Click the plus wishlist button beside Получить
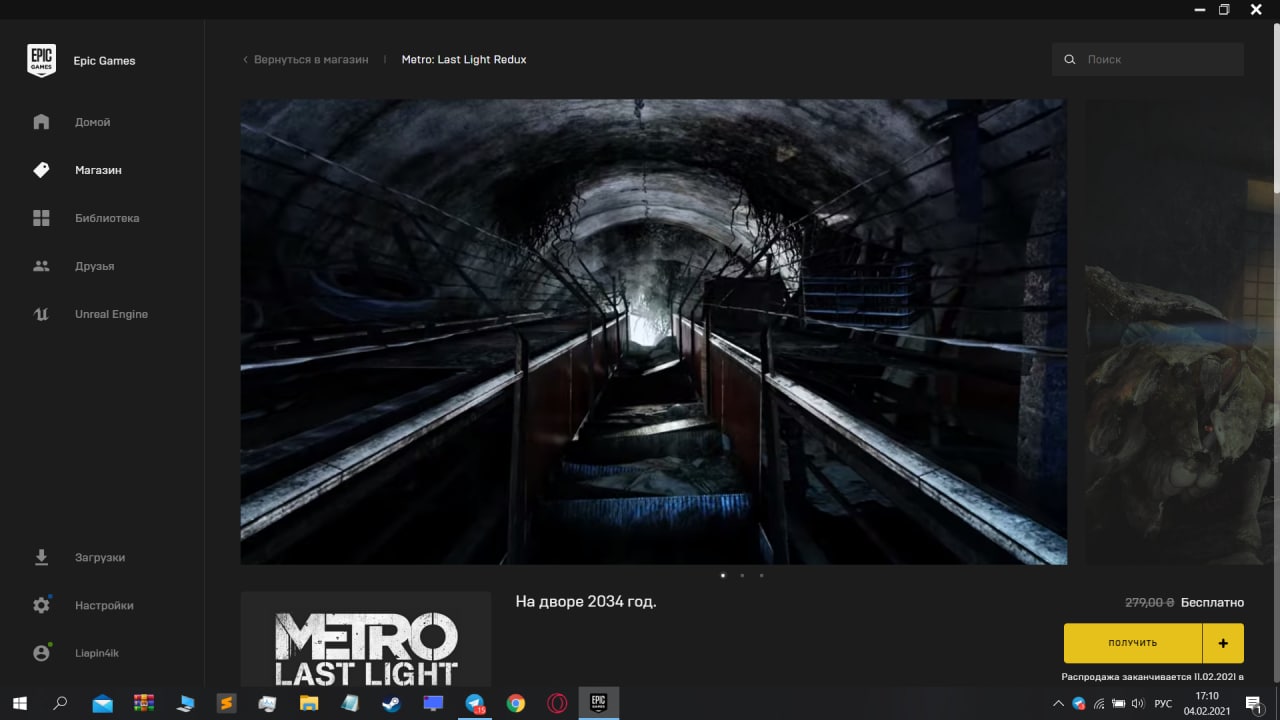The image size is (1280, 720). pyautogui.click(x=1224, y=643)
